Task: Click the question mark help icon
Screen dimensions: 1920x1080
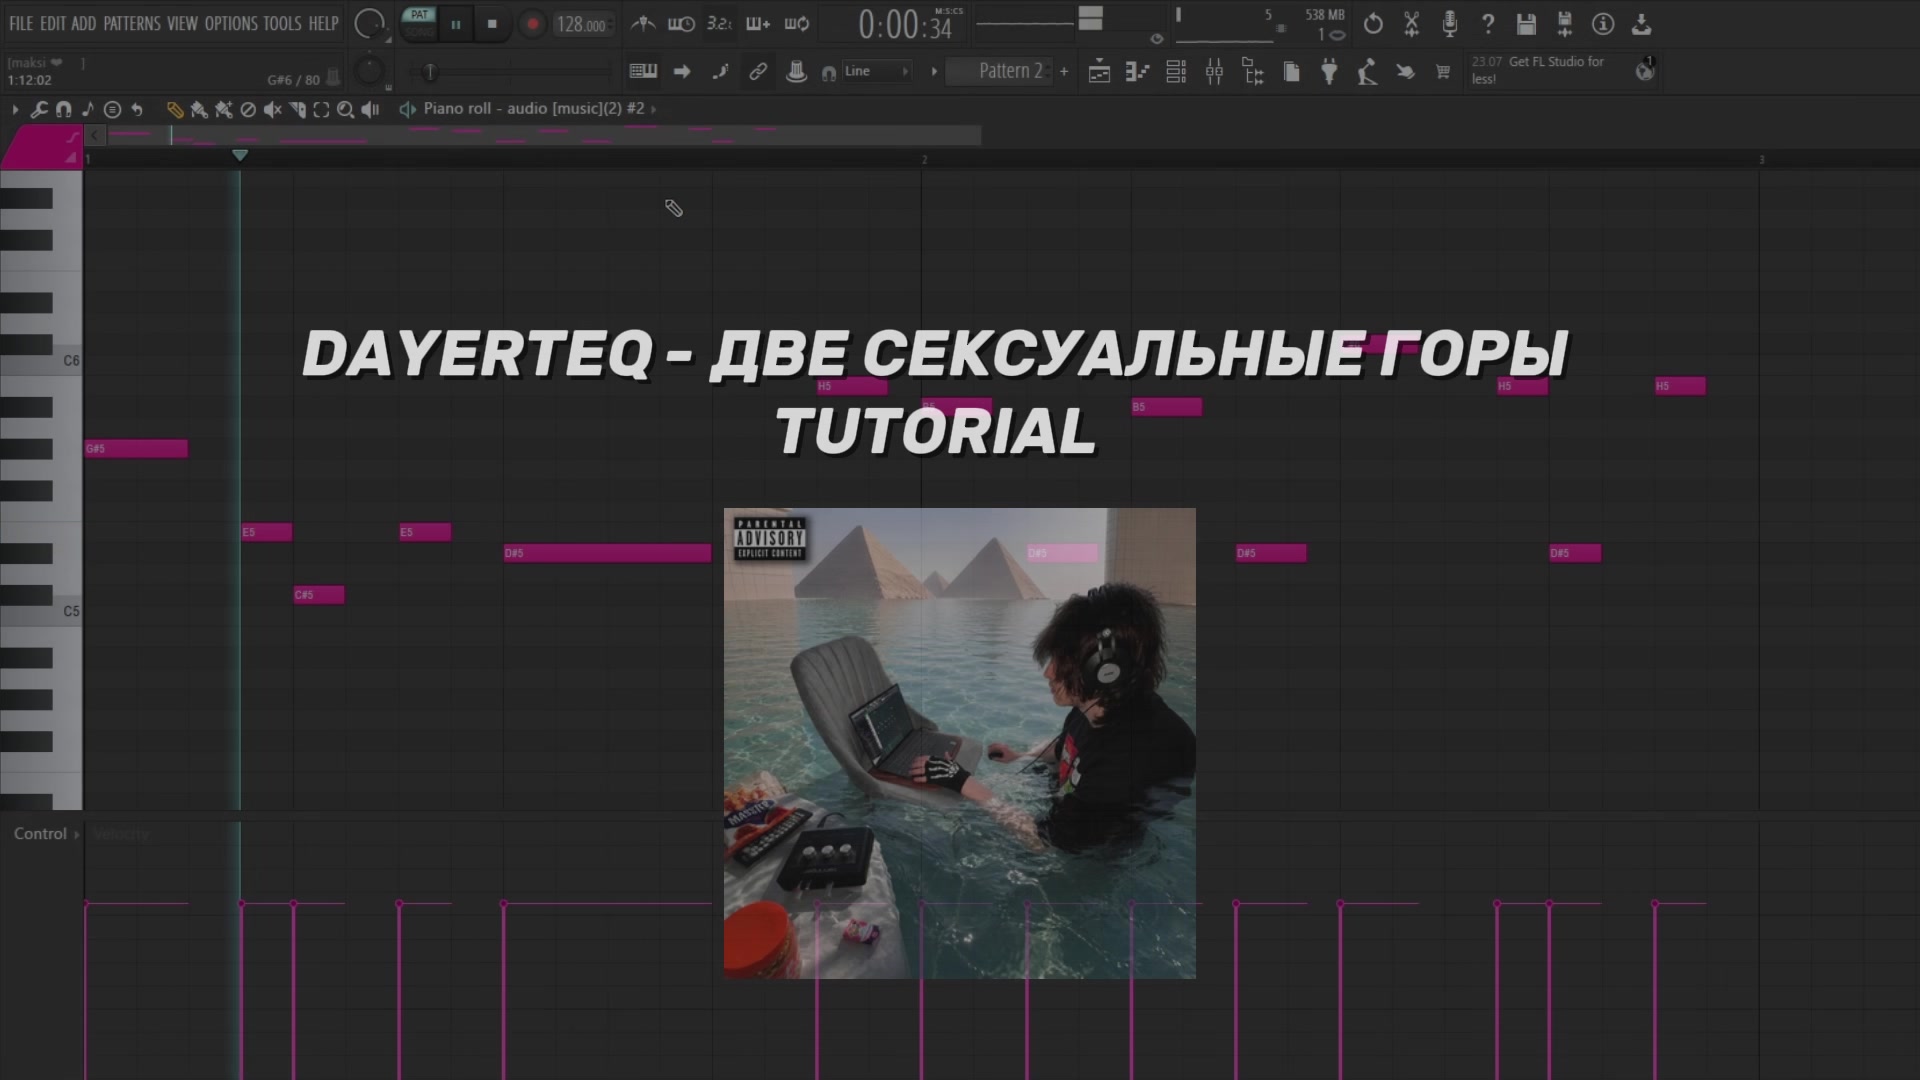Action: click(1488, 24)
